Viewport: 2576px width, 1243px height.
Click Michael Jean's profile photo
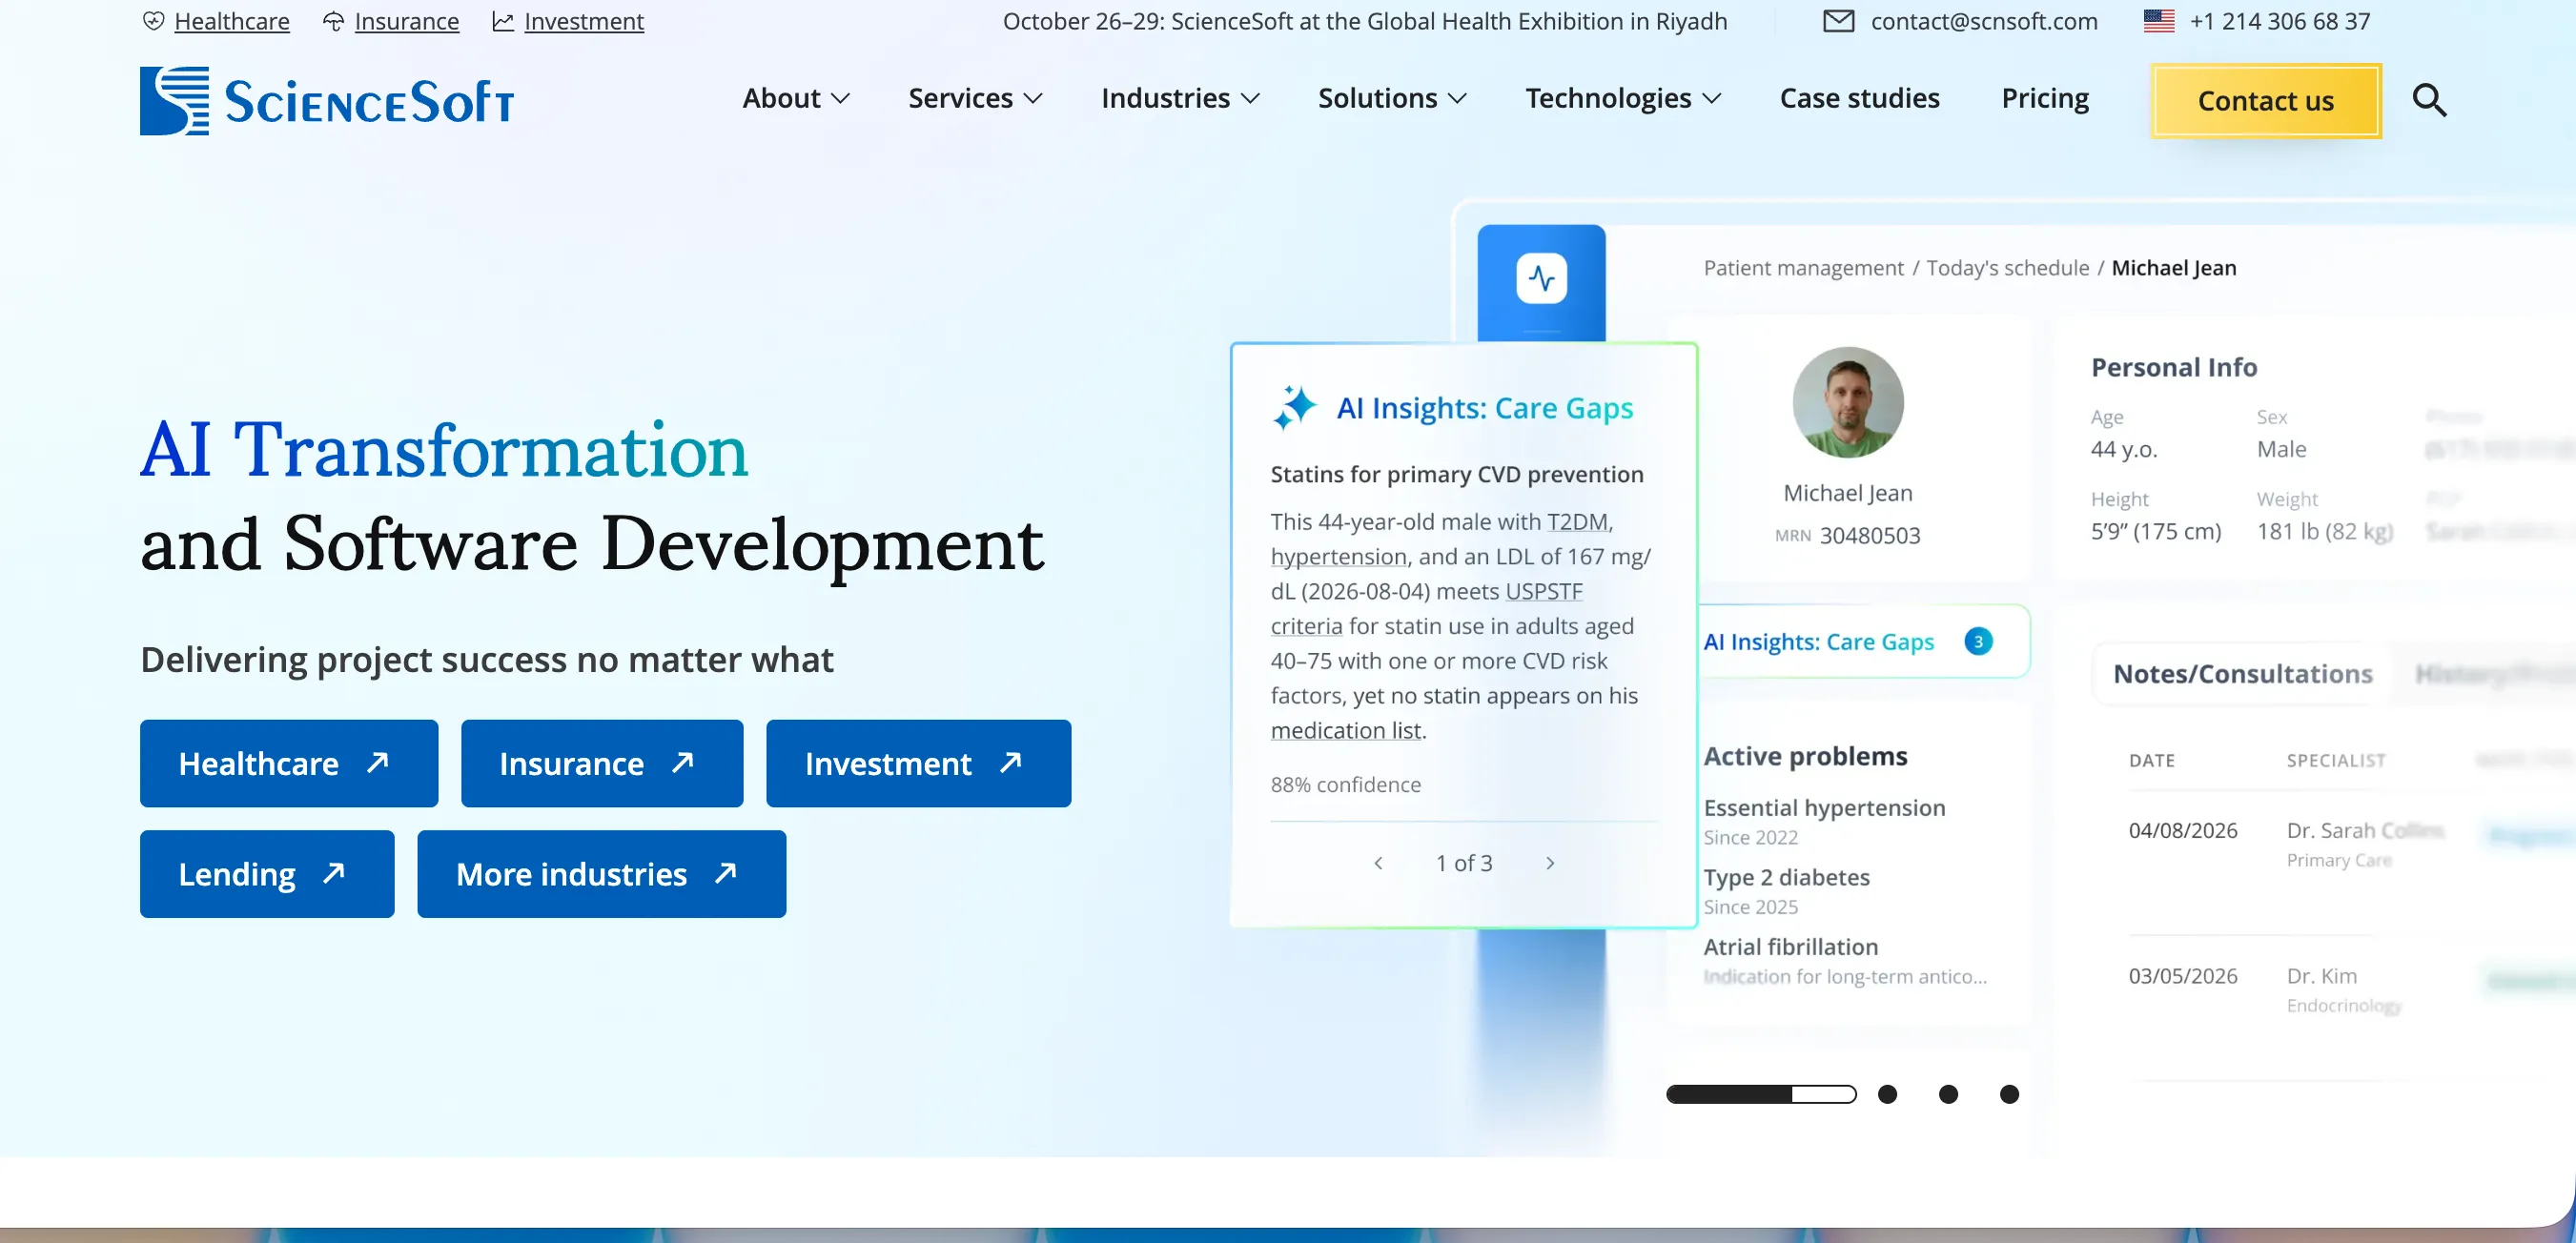1847,402
